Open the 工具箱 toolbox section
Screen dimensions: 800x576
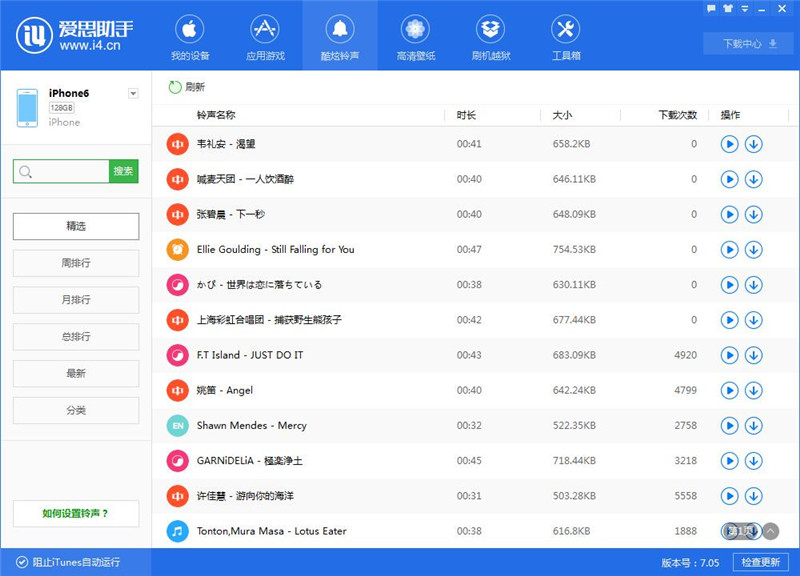coord(566,35)
